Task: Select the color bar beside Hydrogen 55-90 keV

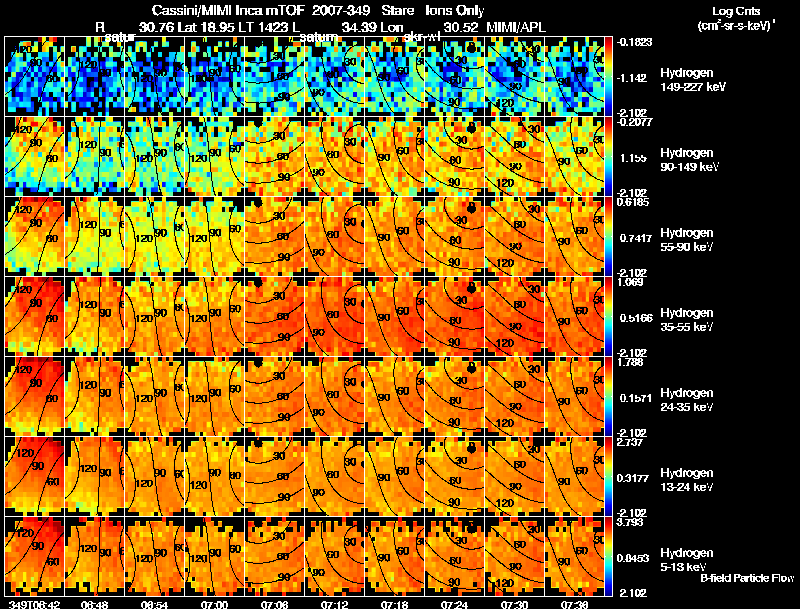Action: pyautogui.click(x=608, y=237)
